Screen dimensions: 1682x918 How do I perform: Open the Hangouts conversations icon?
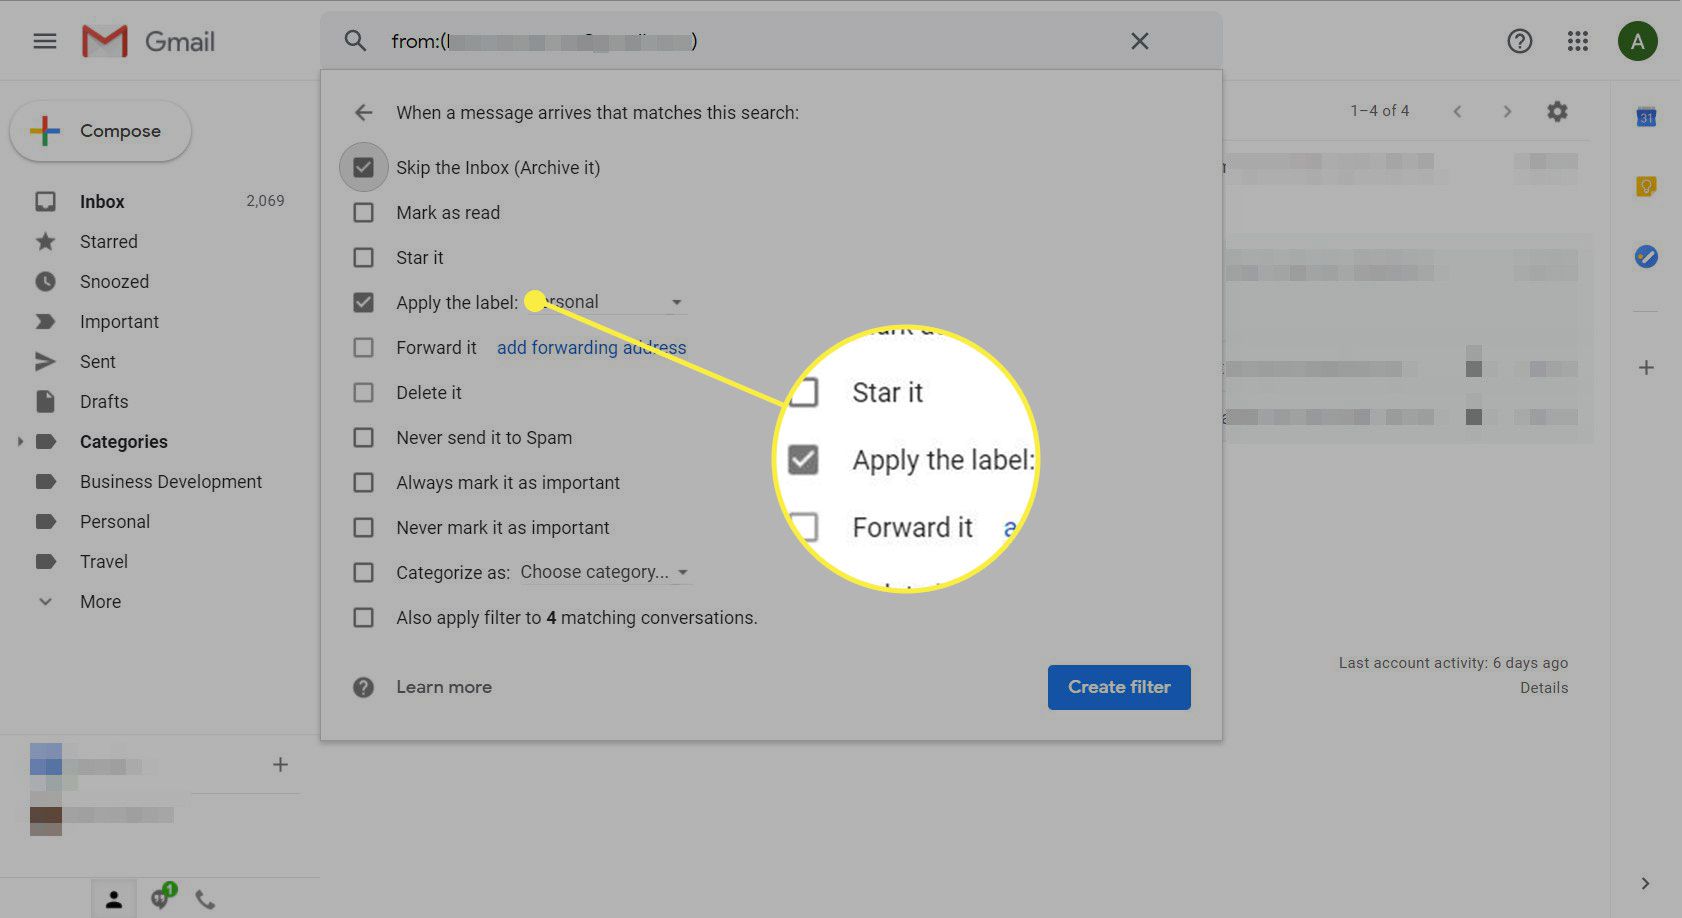click(161, 897)
